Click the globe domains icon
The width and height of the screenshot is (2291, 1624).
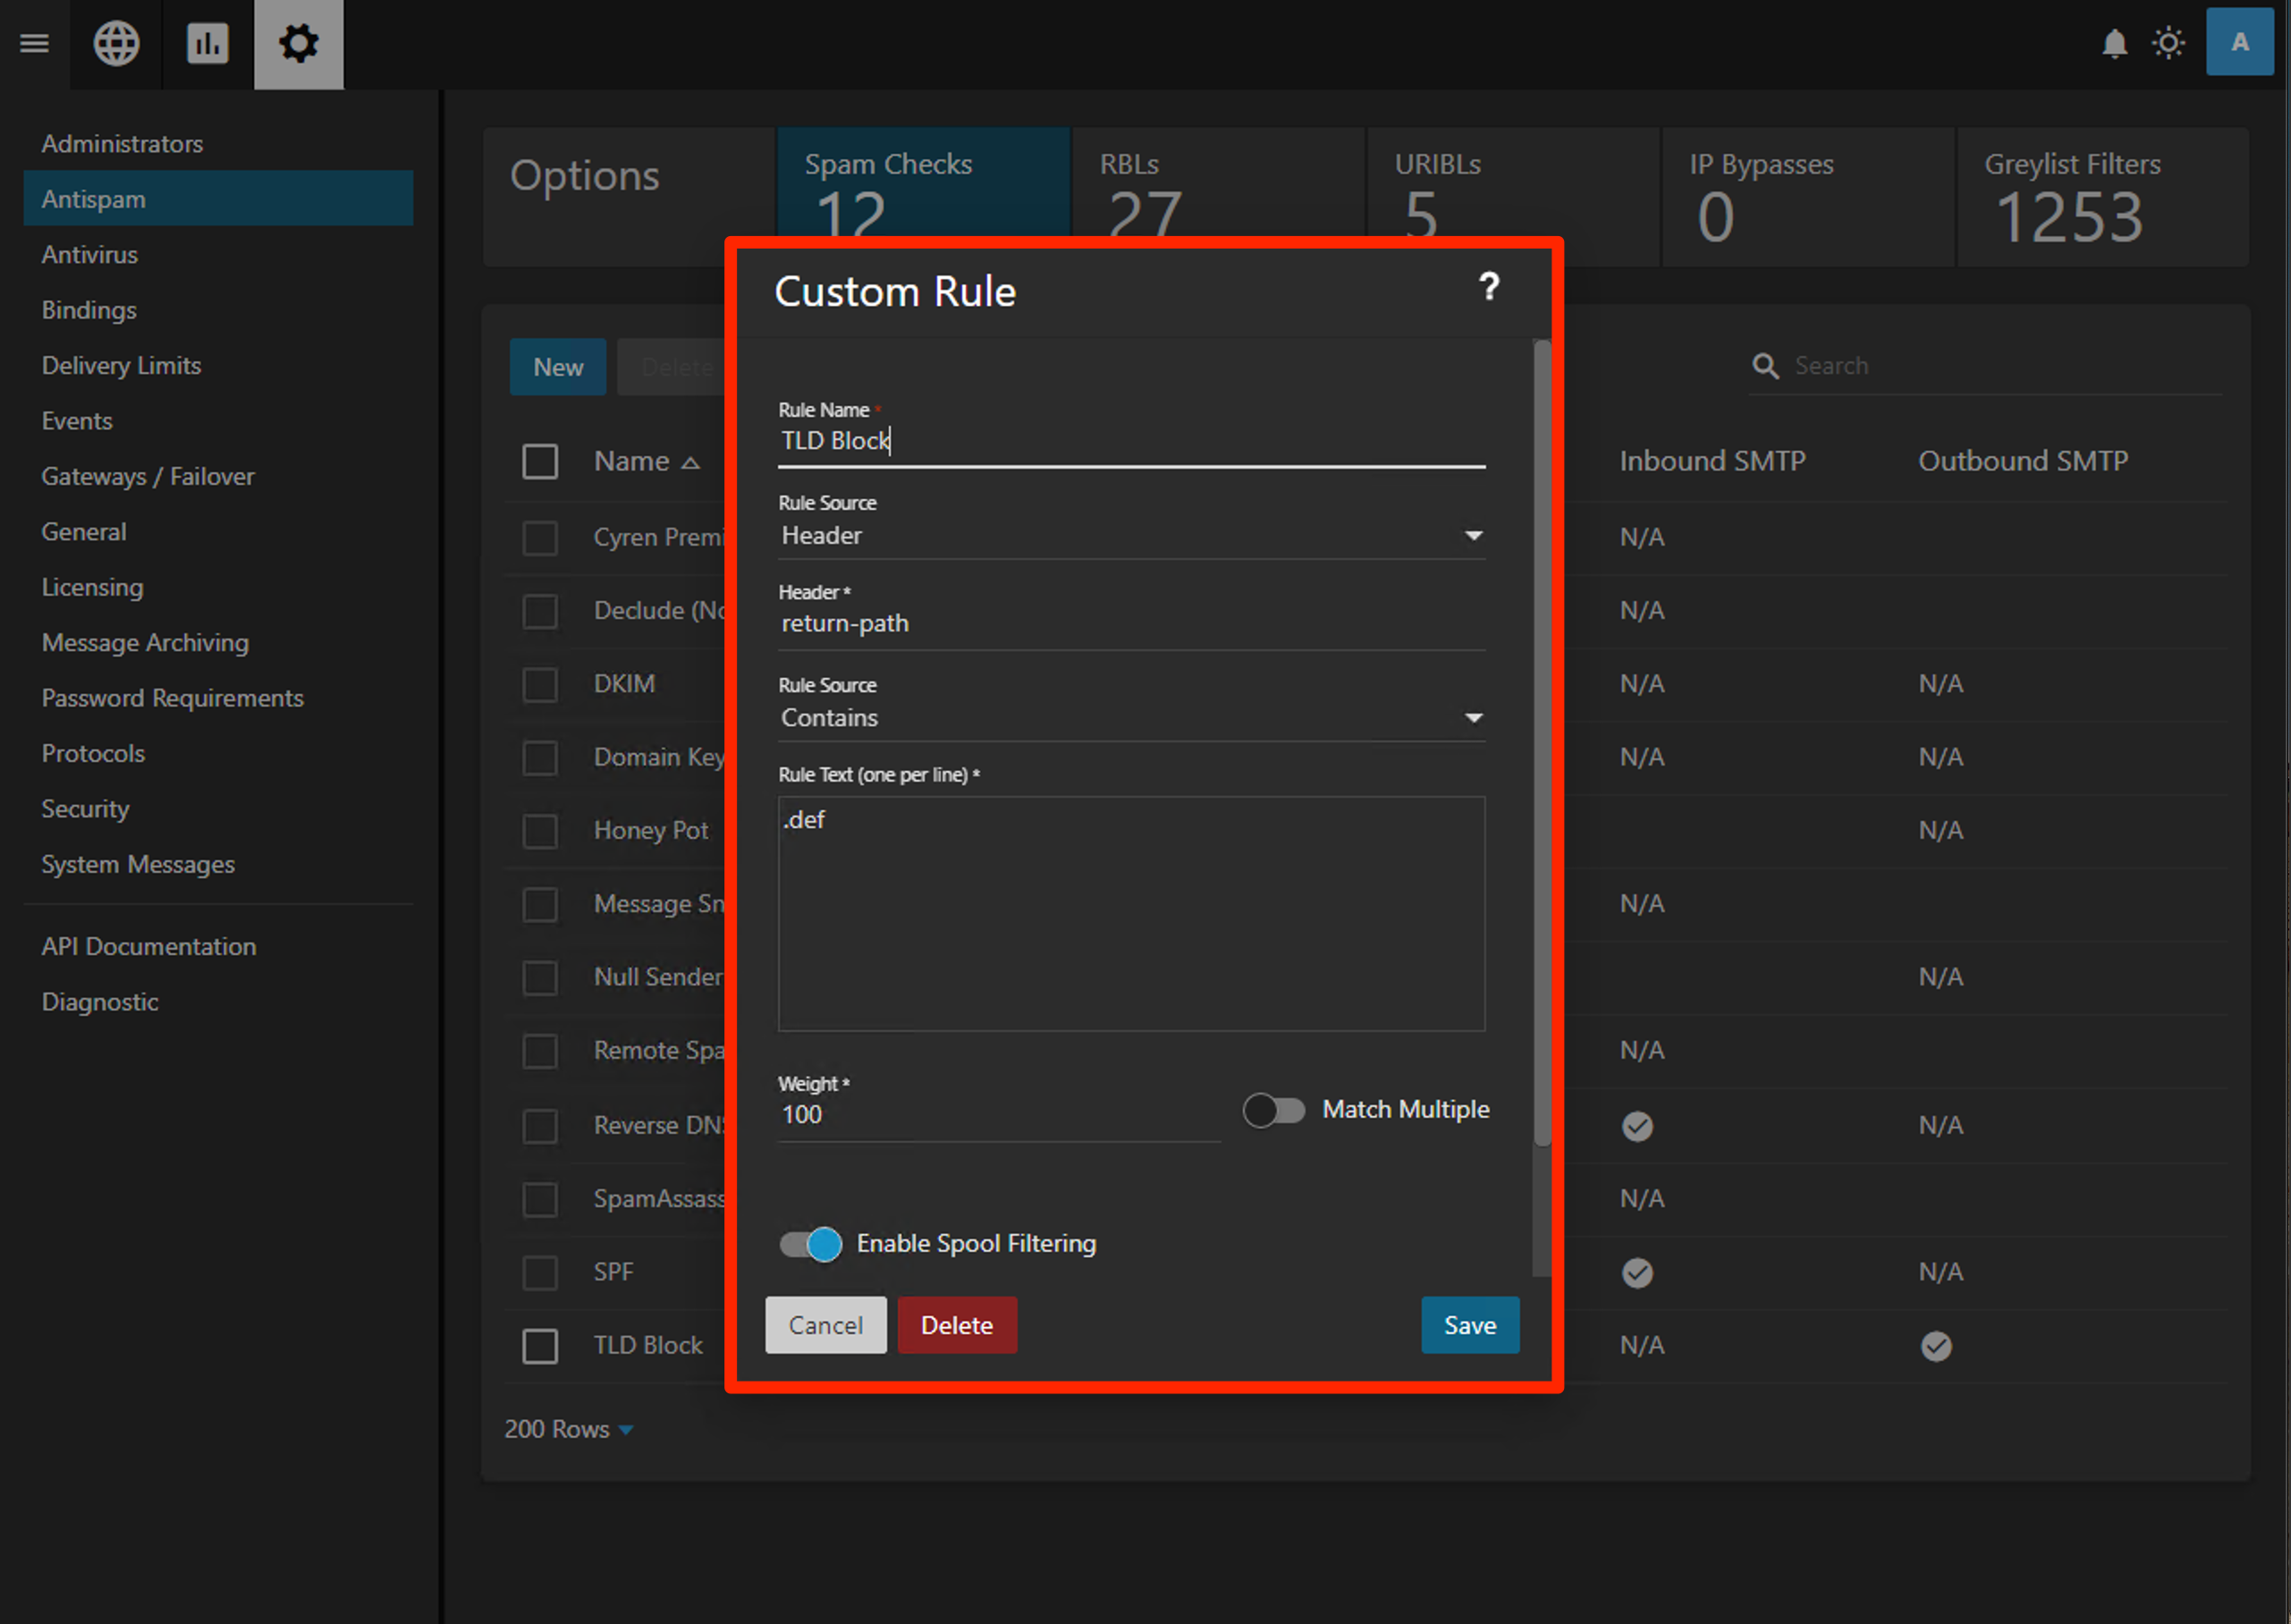(x=116, y=43)
